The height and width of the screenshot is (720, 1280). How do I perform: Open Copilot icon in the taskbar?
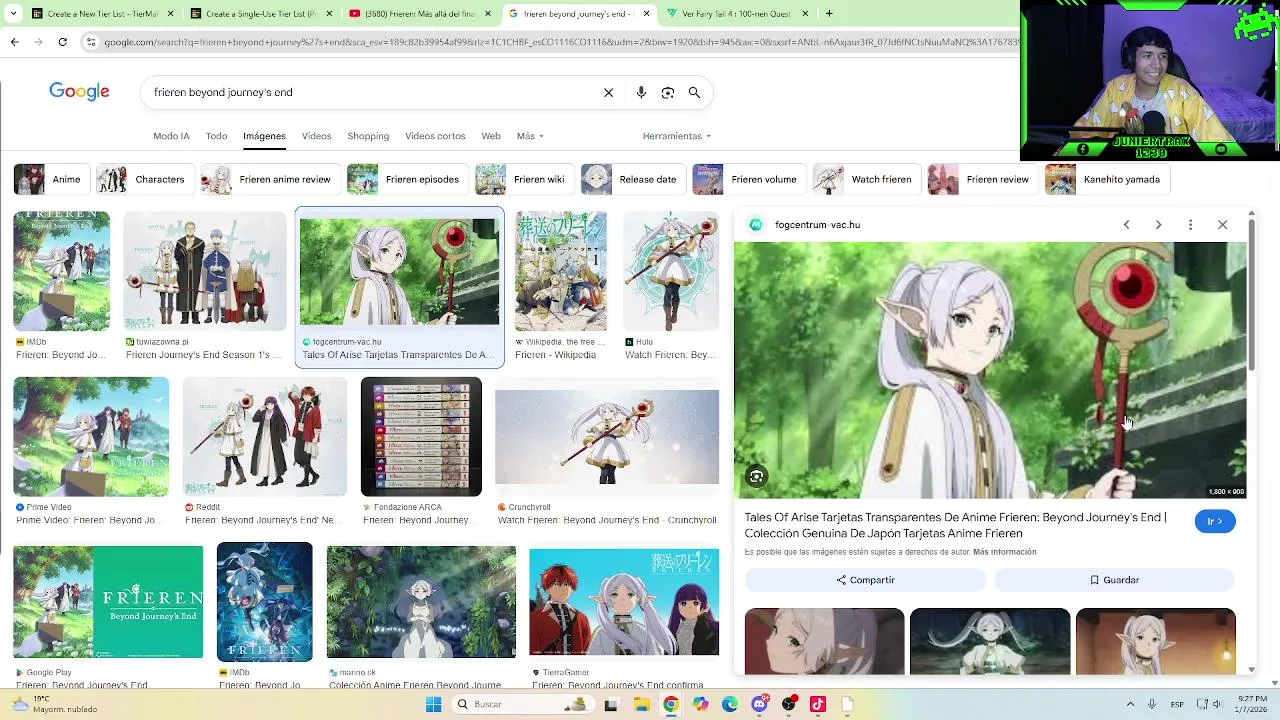click(700, 704)
